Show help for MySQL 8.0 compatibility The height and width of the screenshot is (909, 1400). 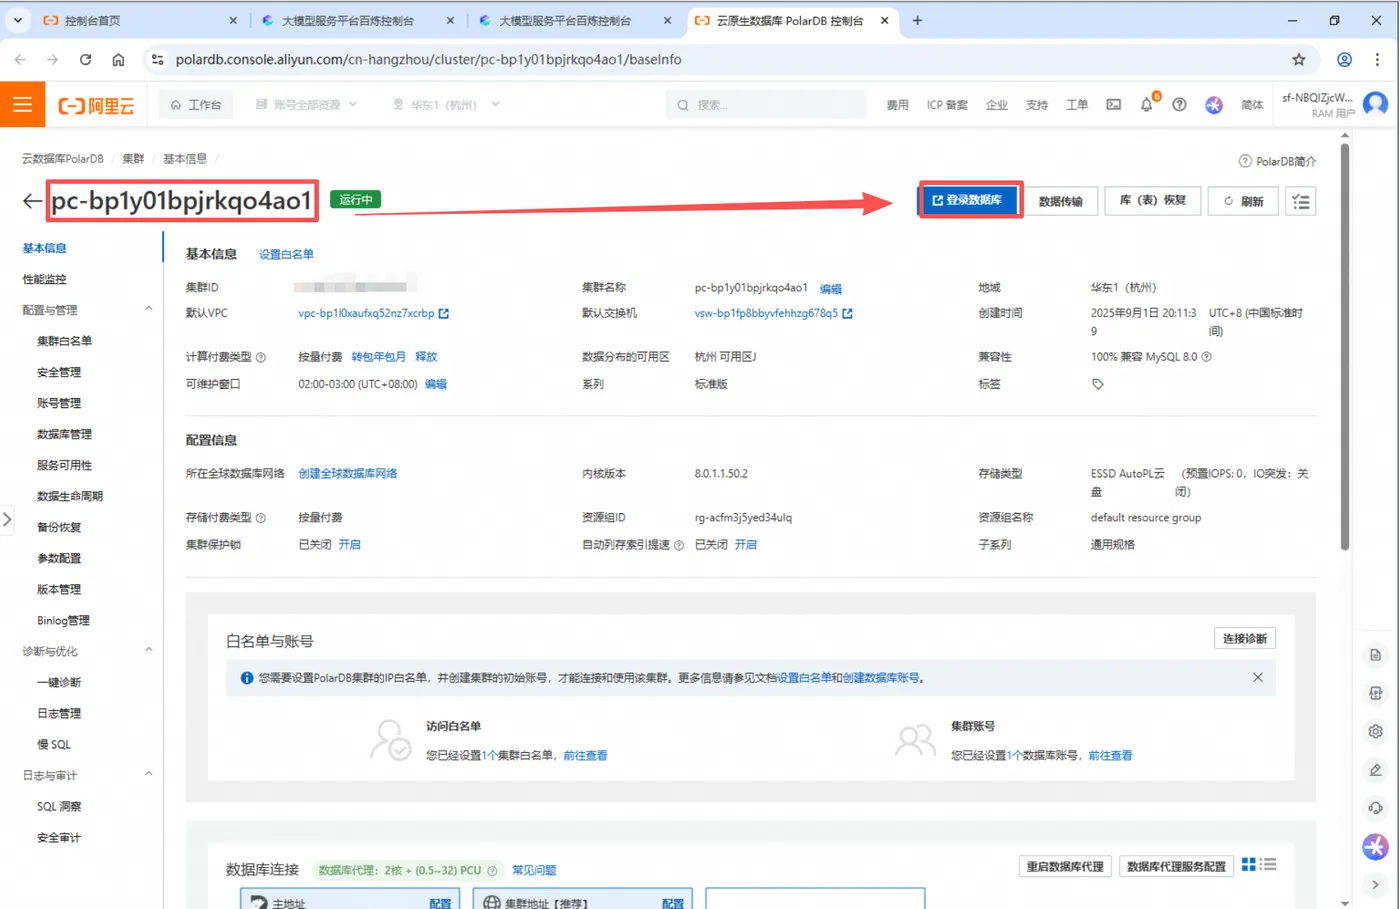click(x=1207, y=357)
